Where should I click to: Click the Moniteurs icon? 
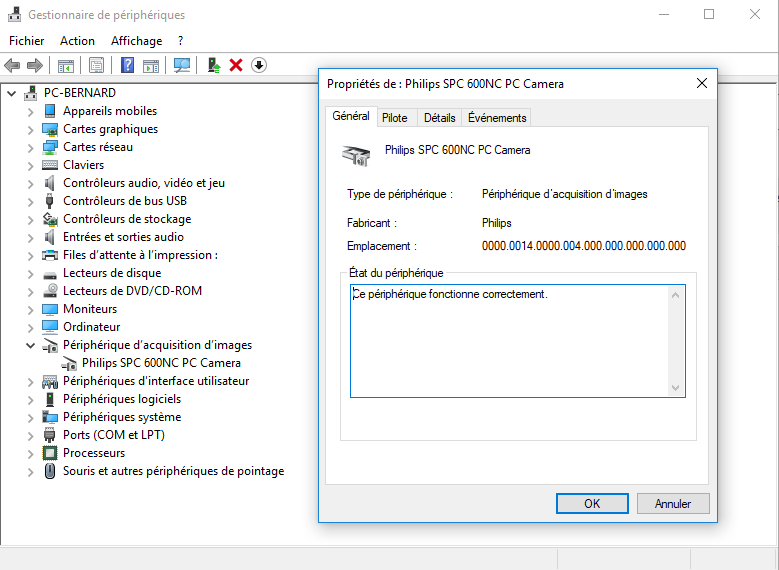tap(50, 309)
